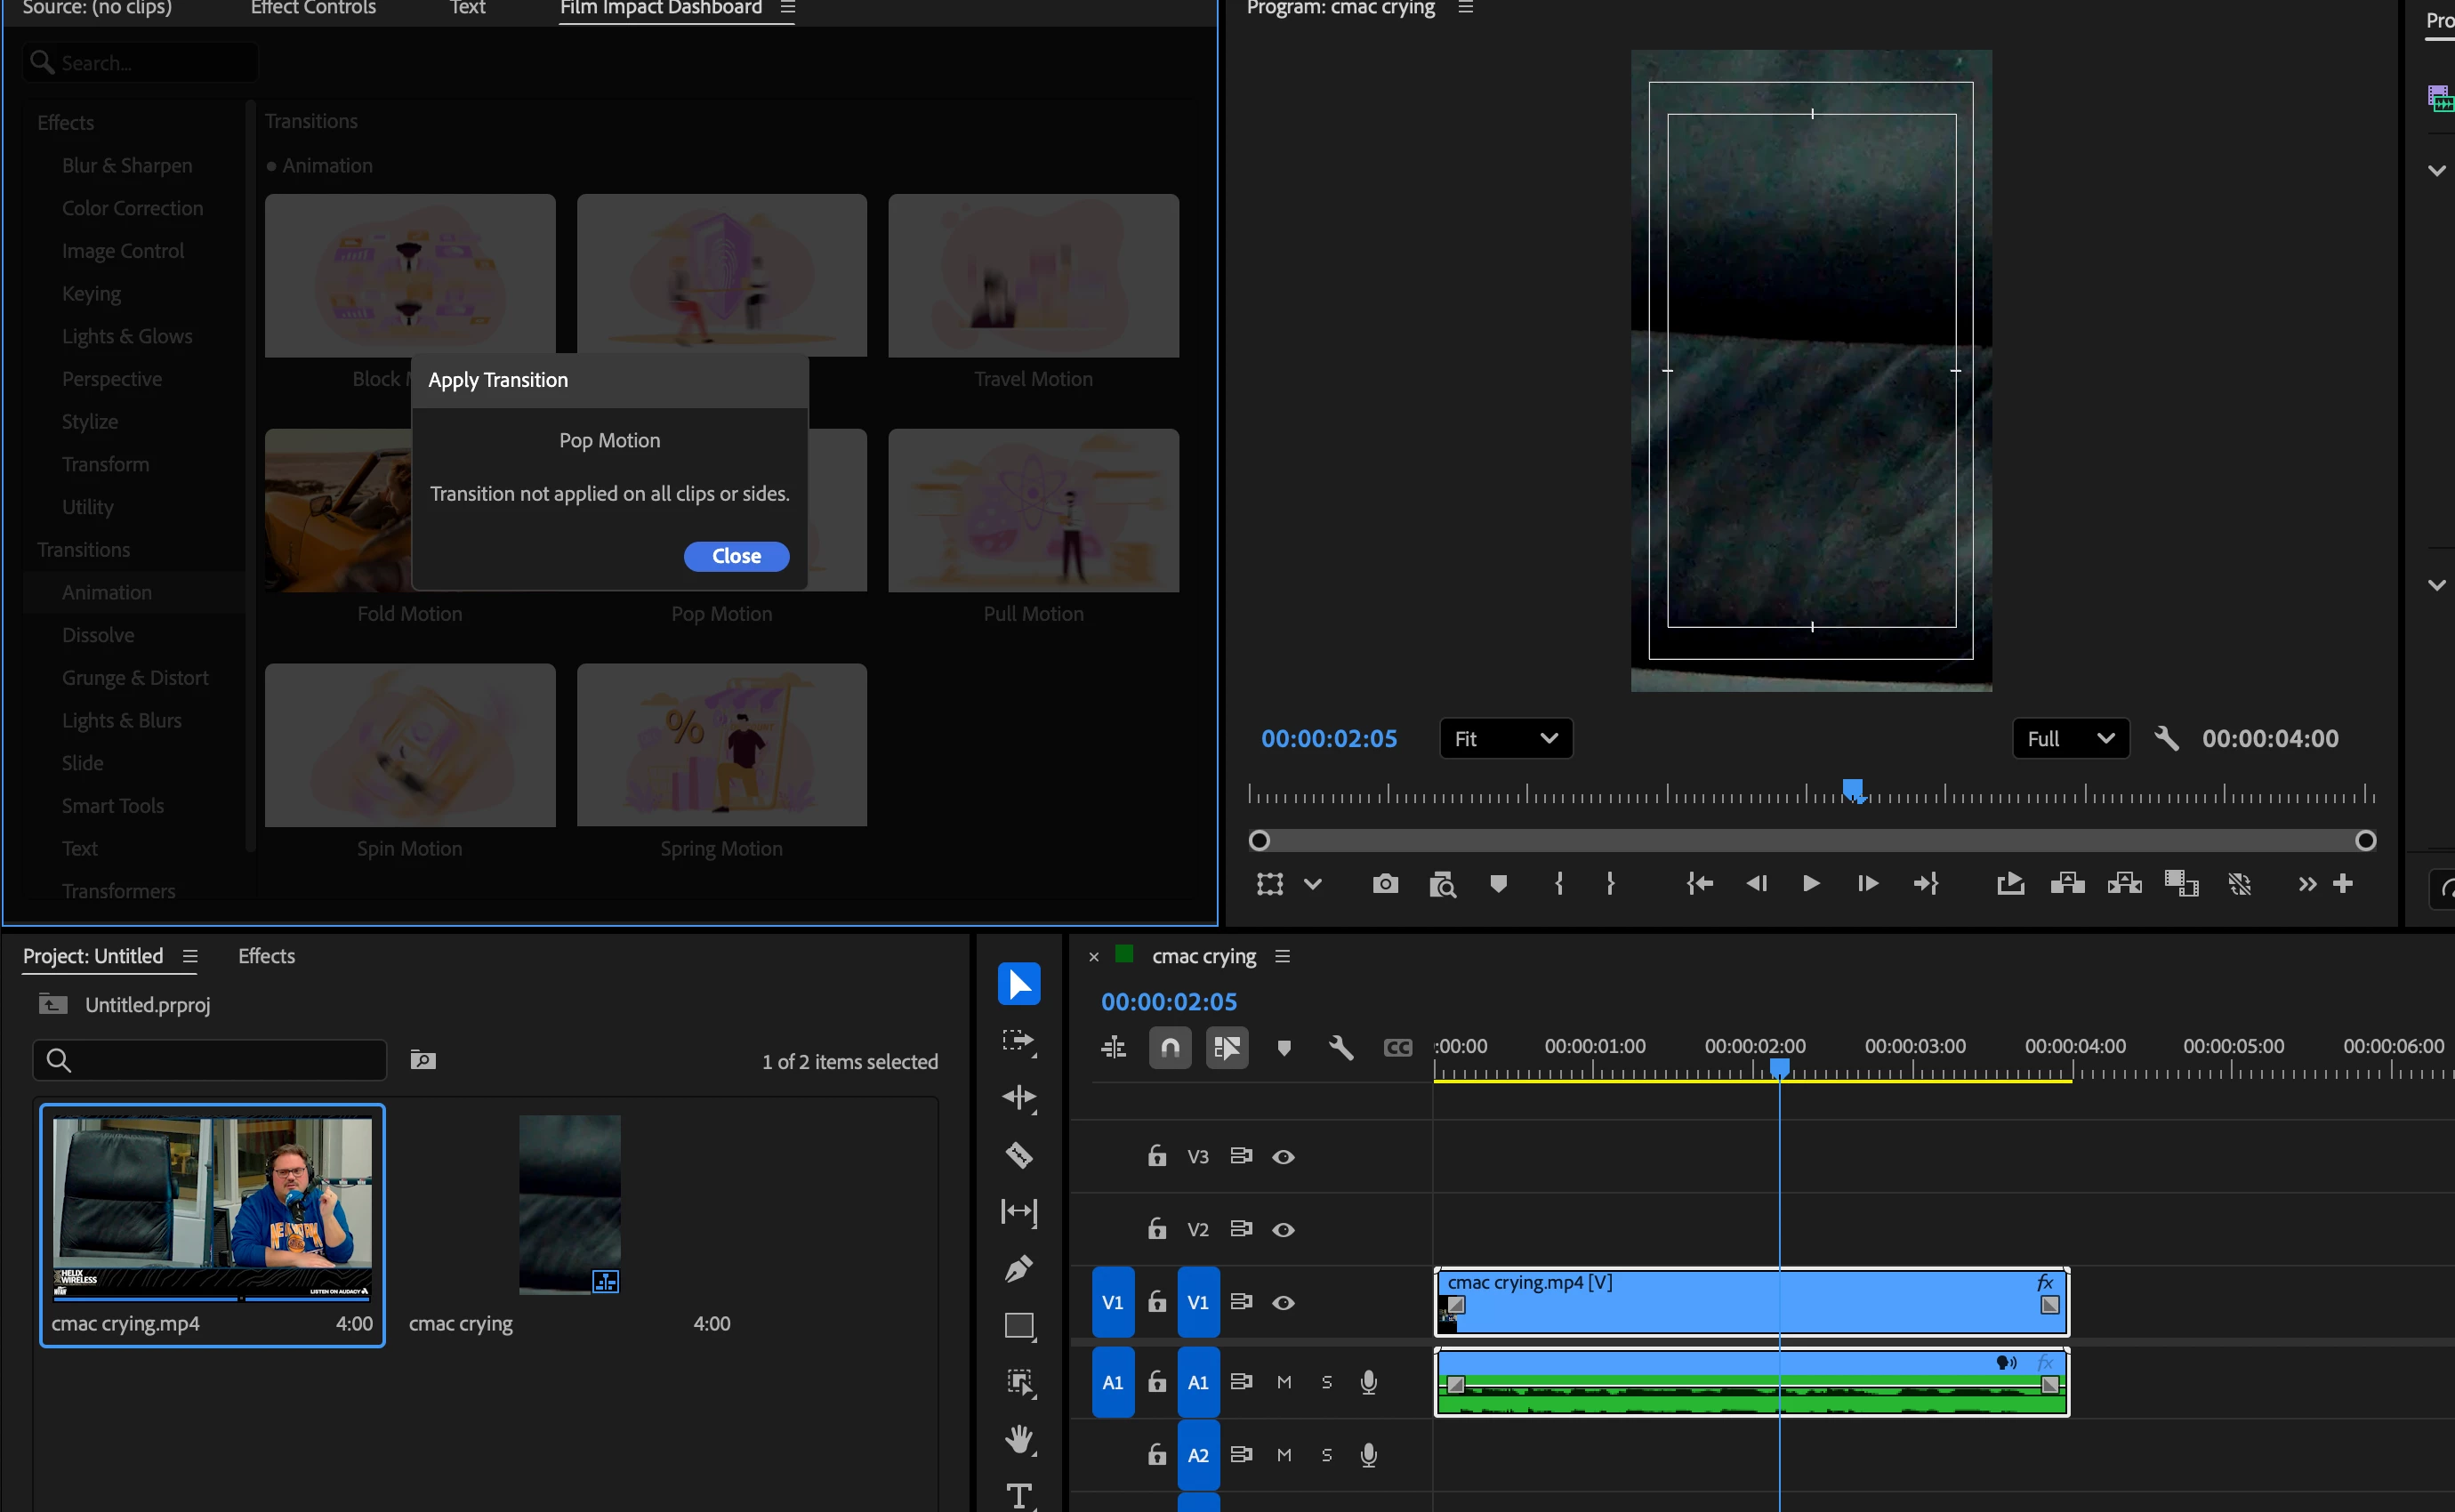Toggle A2 voice-over record microphone
Image resolution: width=2455 pixels, height=1512 pixels.
click(1369, 1455)
